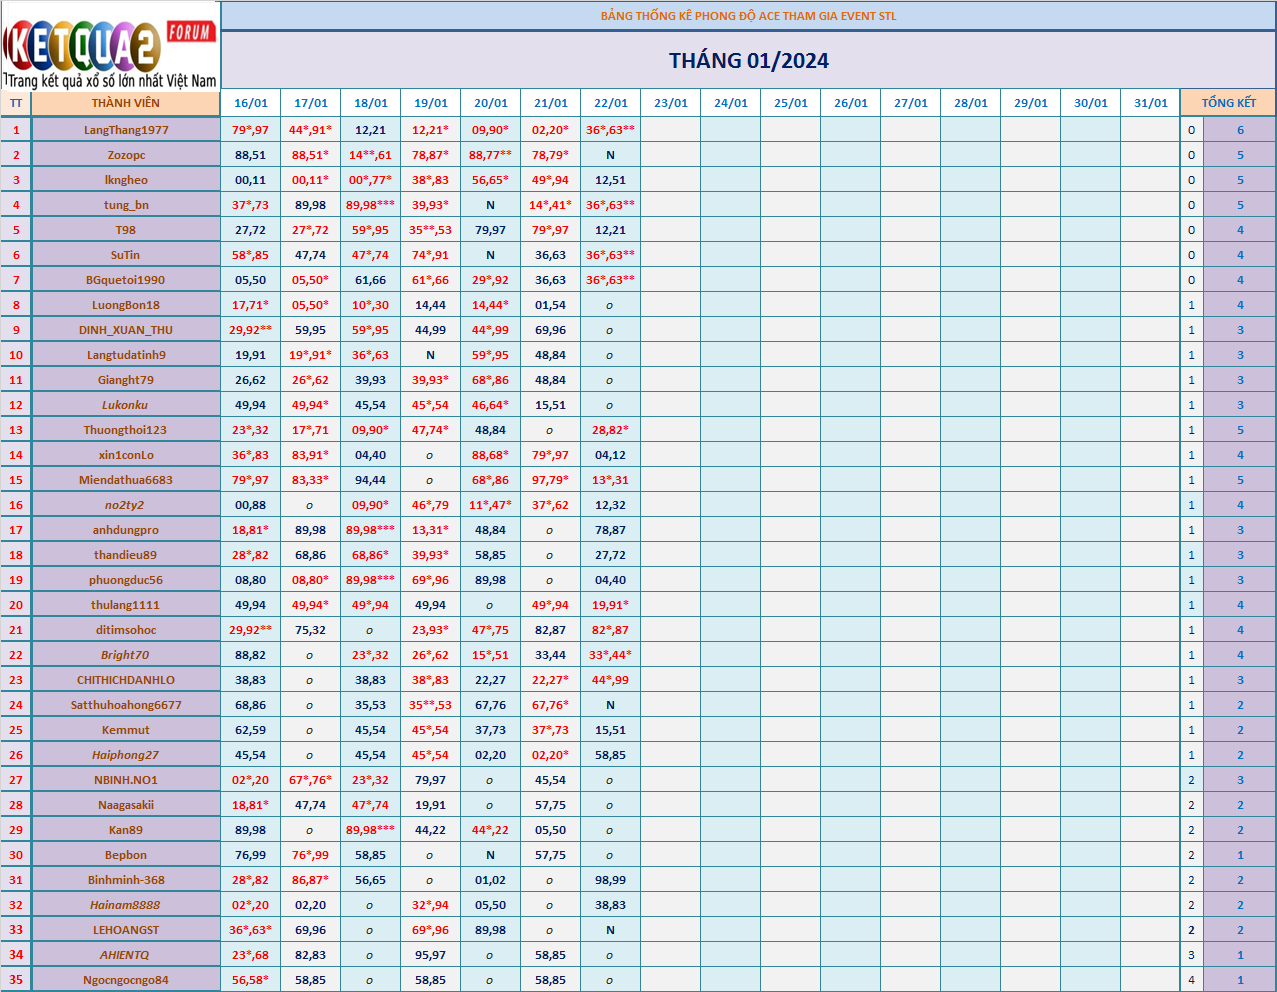Select lkngheo's '00*,77*' cell

[371, 180]
